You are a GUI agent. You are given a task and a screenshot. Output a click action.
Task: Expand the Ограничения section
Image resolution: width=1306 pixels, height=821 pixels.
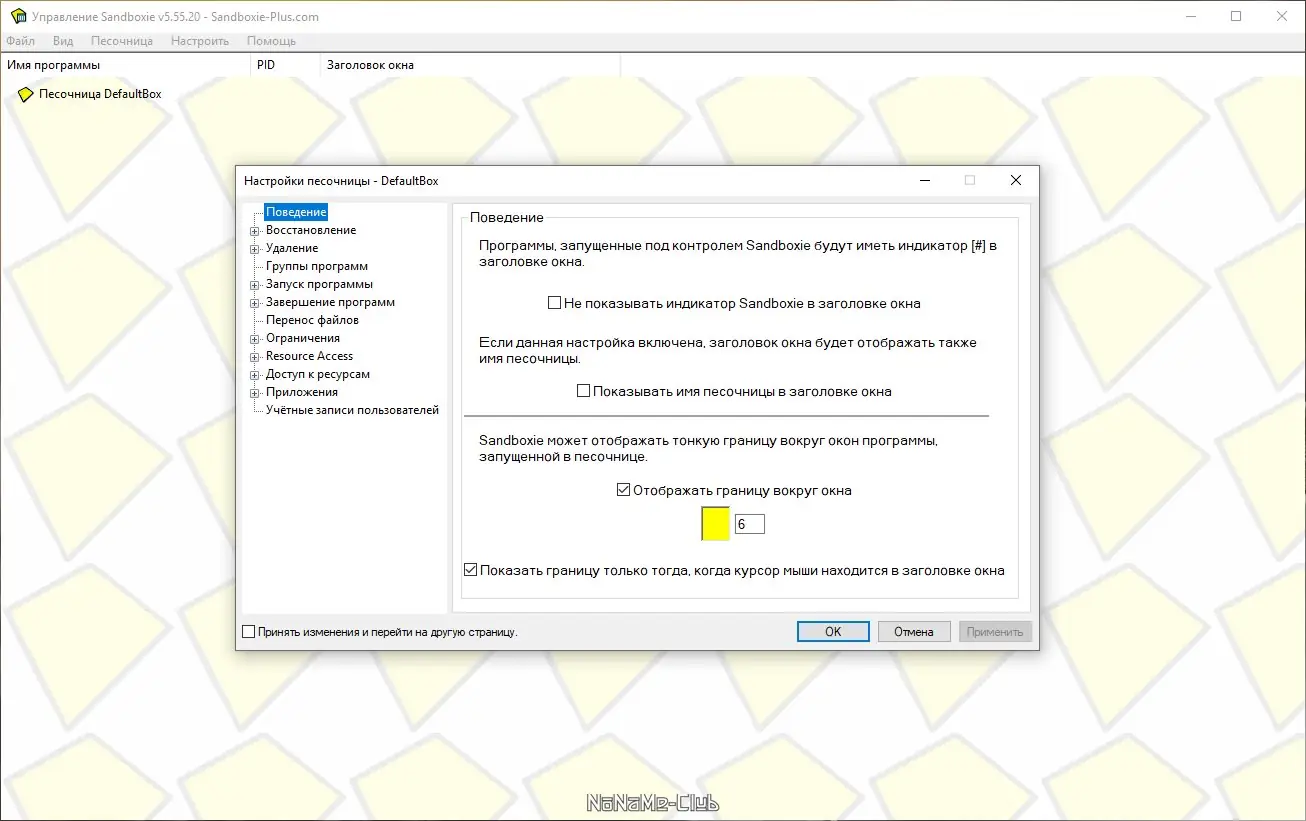pos(256,338)
